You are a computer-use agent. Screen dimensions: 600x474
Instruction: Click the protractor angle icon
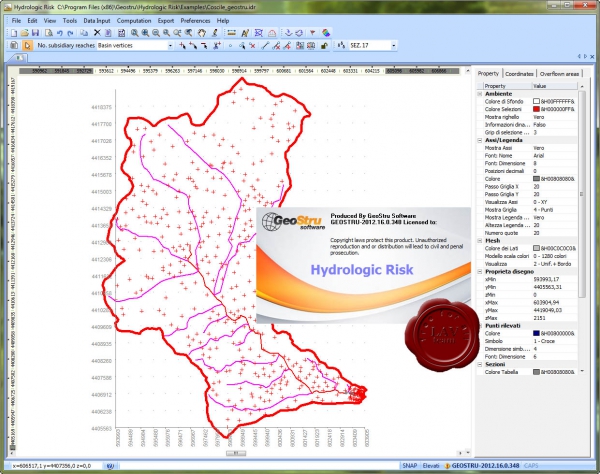click(x=272, y=33)
